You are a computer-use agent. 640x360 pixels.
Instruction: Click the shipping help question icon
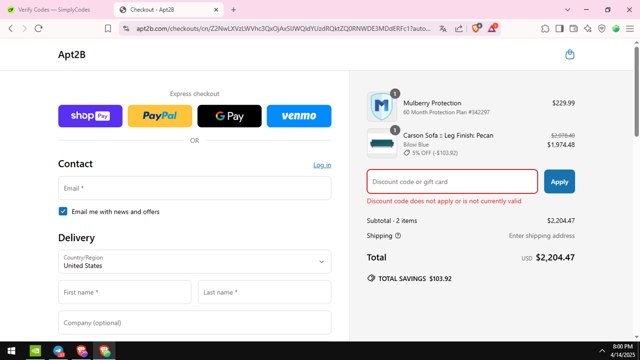click(398, 236)
